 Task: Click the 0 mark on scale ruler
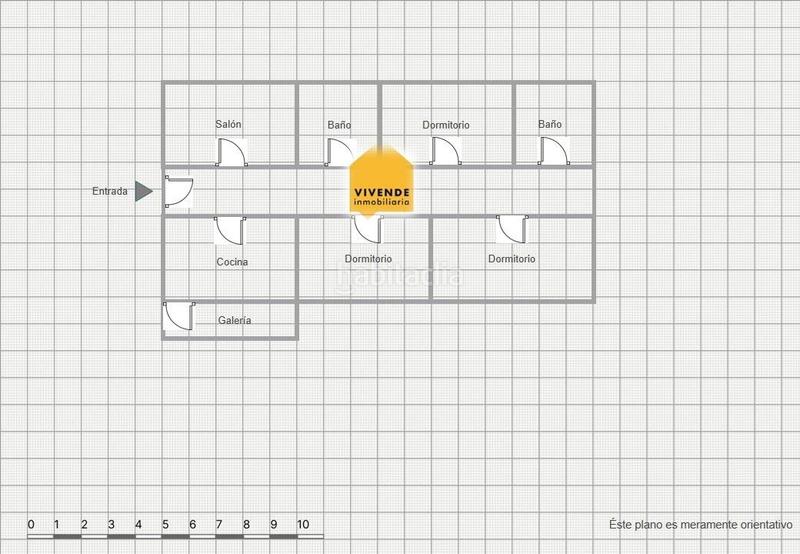31,524
